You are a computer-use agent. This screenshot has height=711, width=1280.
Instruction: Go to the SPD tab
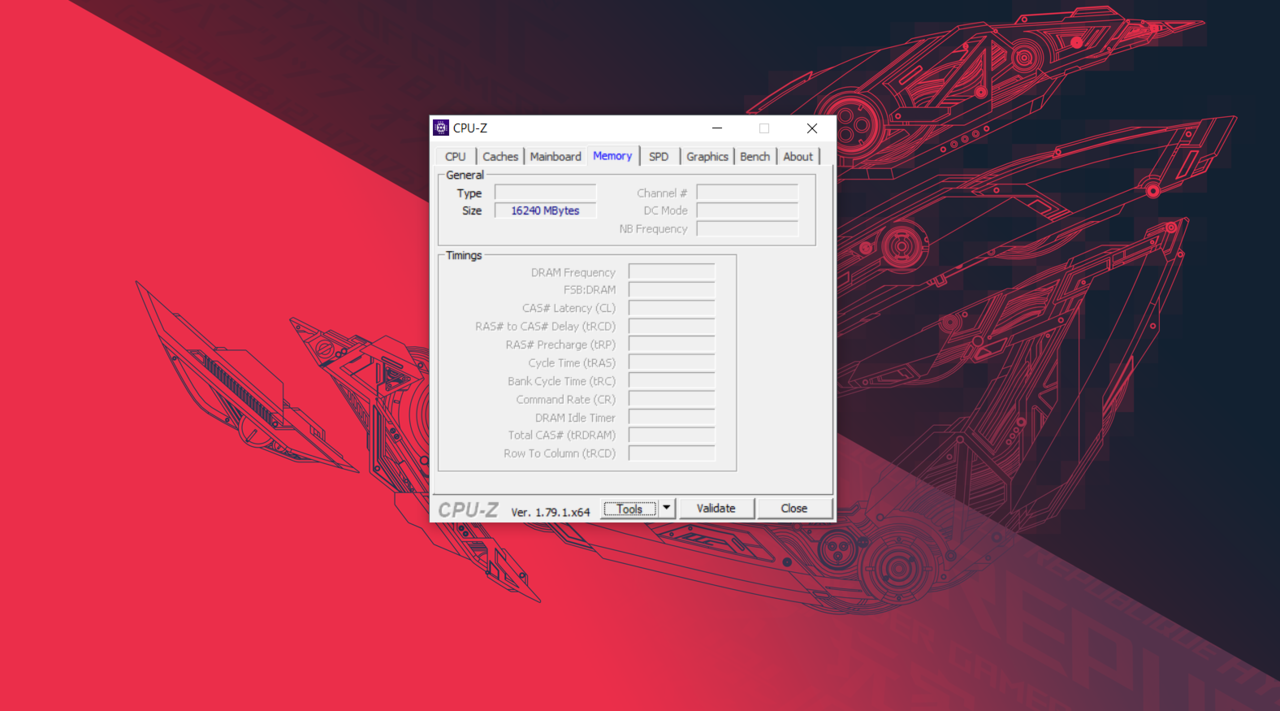[x=658, y=157]
